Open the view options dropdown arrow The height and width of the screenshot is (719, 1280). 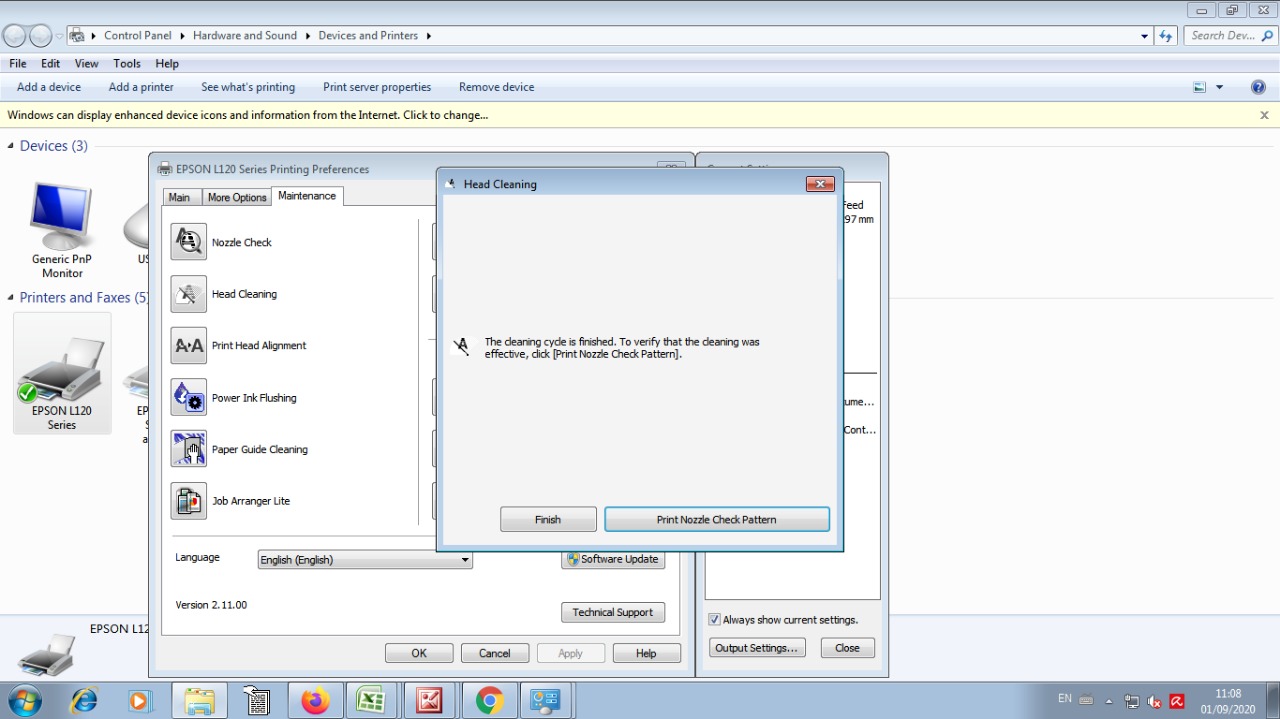1219,87
